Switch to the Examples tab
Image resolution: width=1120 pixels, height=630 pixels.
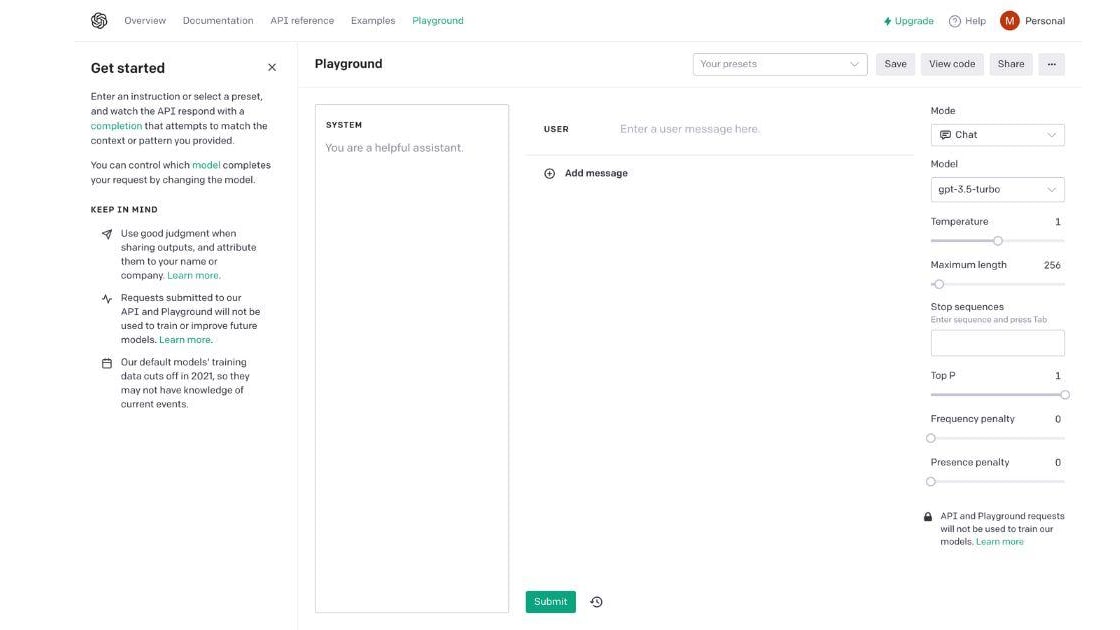click(373, 21)
